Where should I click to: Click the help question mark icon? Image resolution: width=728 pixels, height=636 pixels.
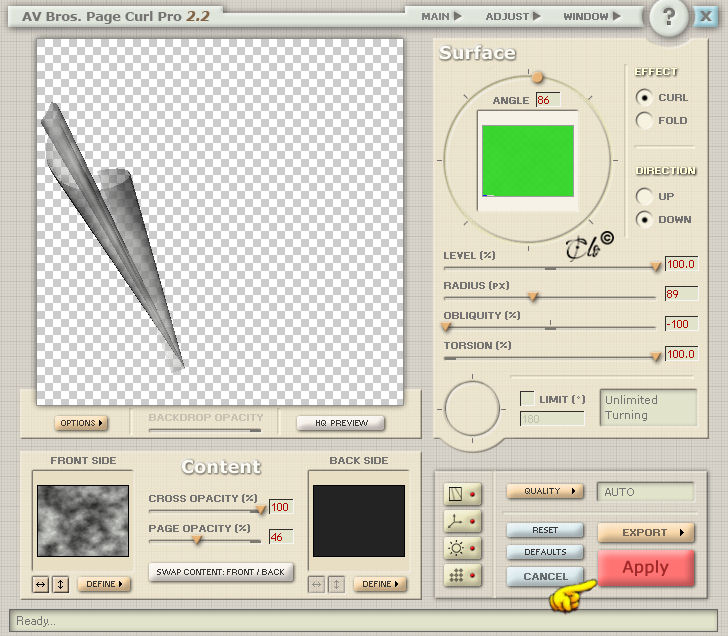pos(669,17)
